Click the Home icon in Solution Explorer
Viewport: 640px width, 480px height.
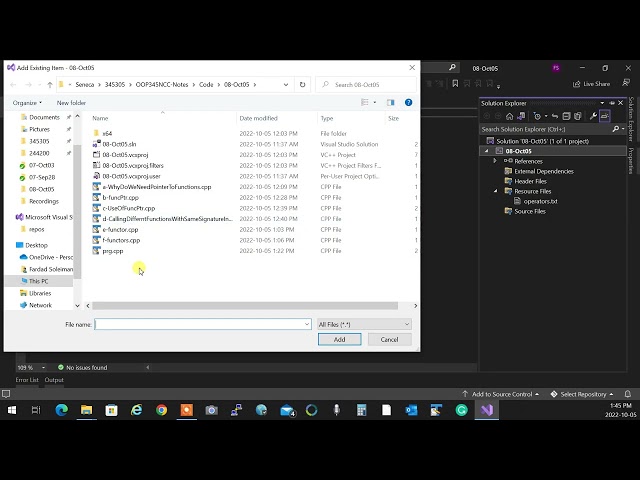click(510, 116)
